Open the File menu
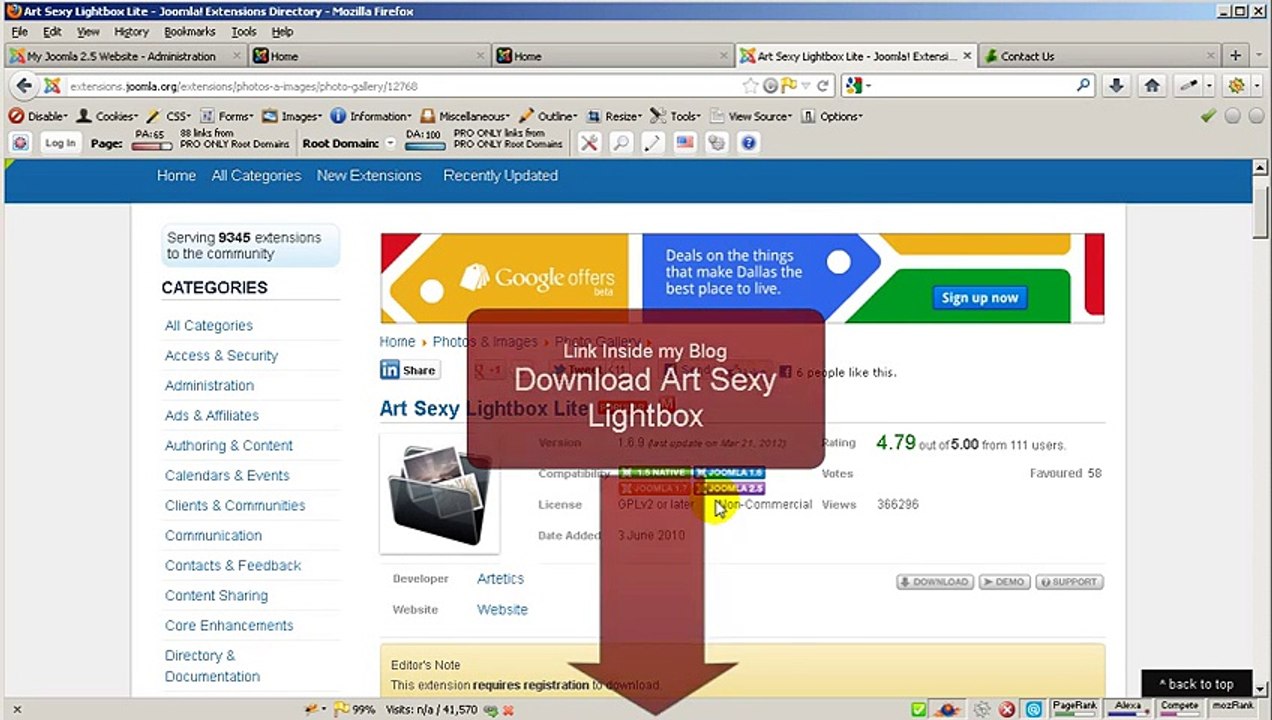1272x720 pixels. coord(20,32)
